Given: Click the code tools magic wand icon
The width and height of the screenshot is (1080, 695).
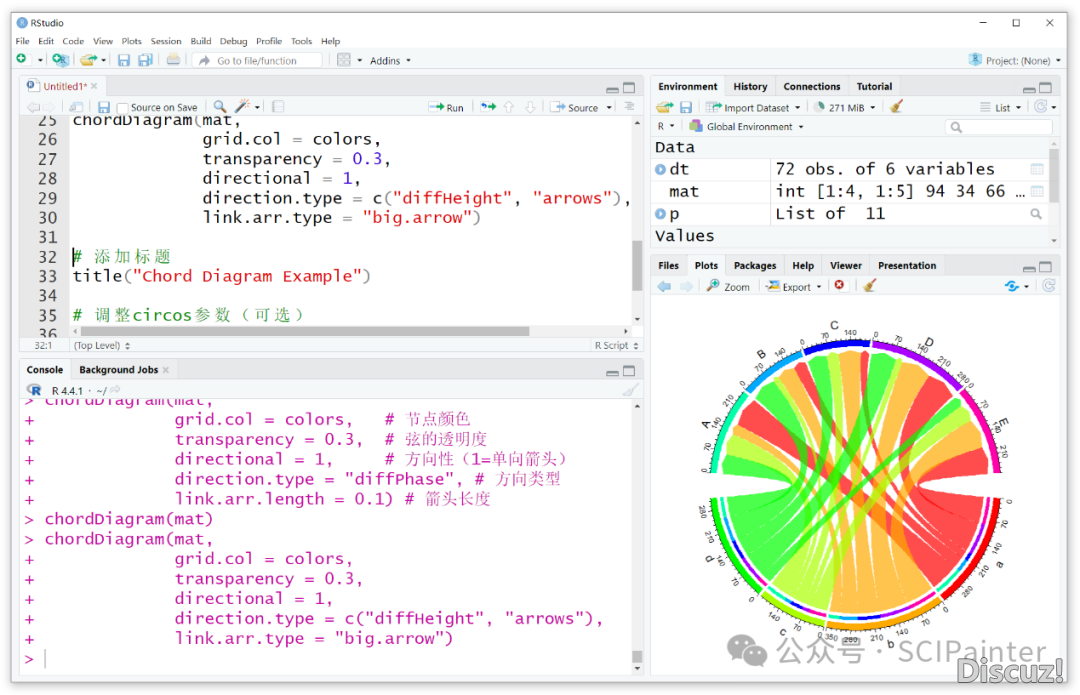Looking at the screenshot, I should pos(242,106).
